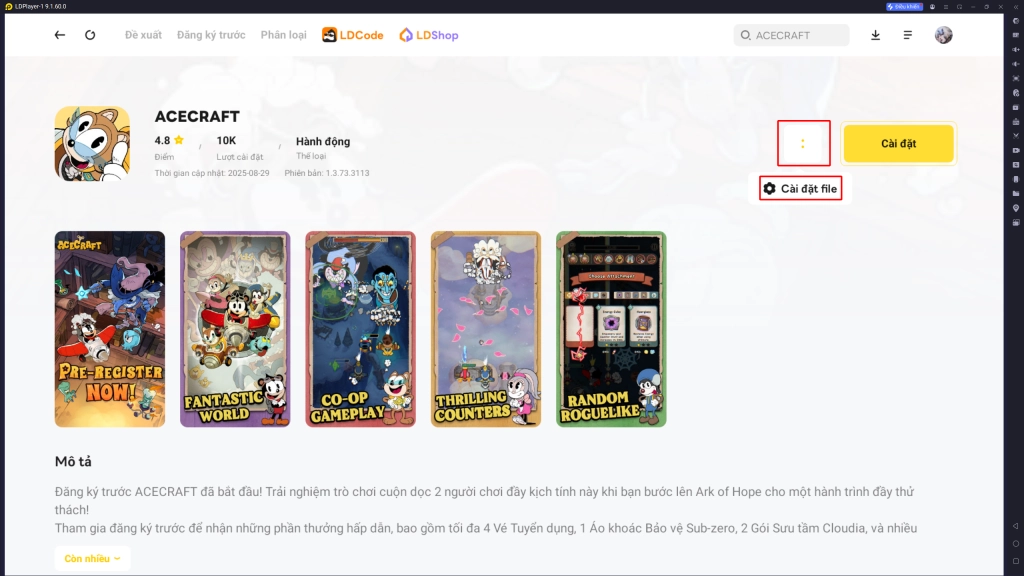
Task: Click the Hành động genre link
Action: (x=323, y=141)
